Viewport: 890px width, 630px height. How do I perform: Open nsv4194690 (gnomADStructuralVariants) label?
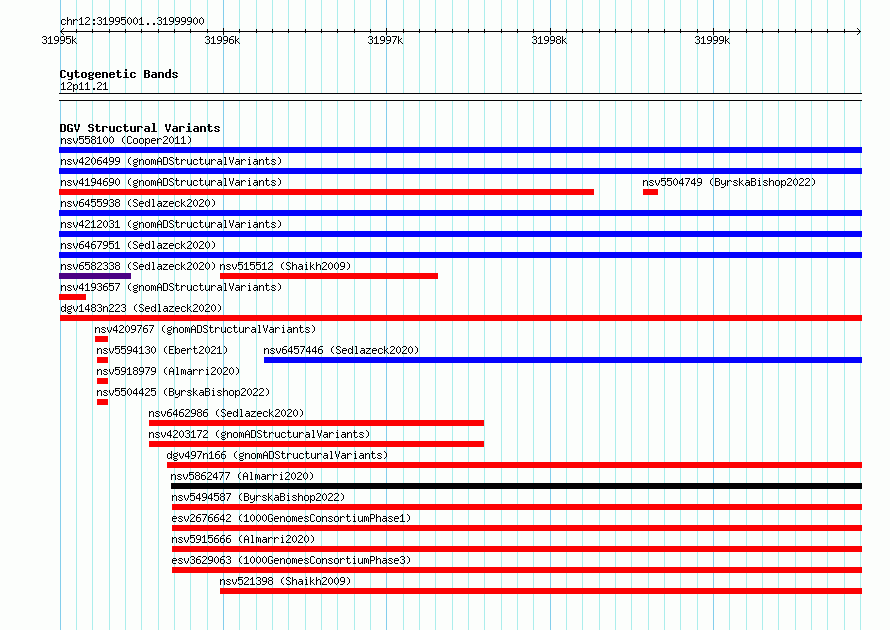pos(171,182)
